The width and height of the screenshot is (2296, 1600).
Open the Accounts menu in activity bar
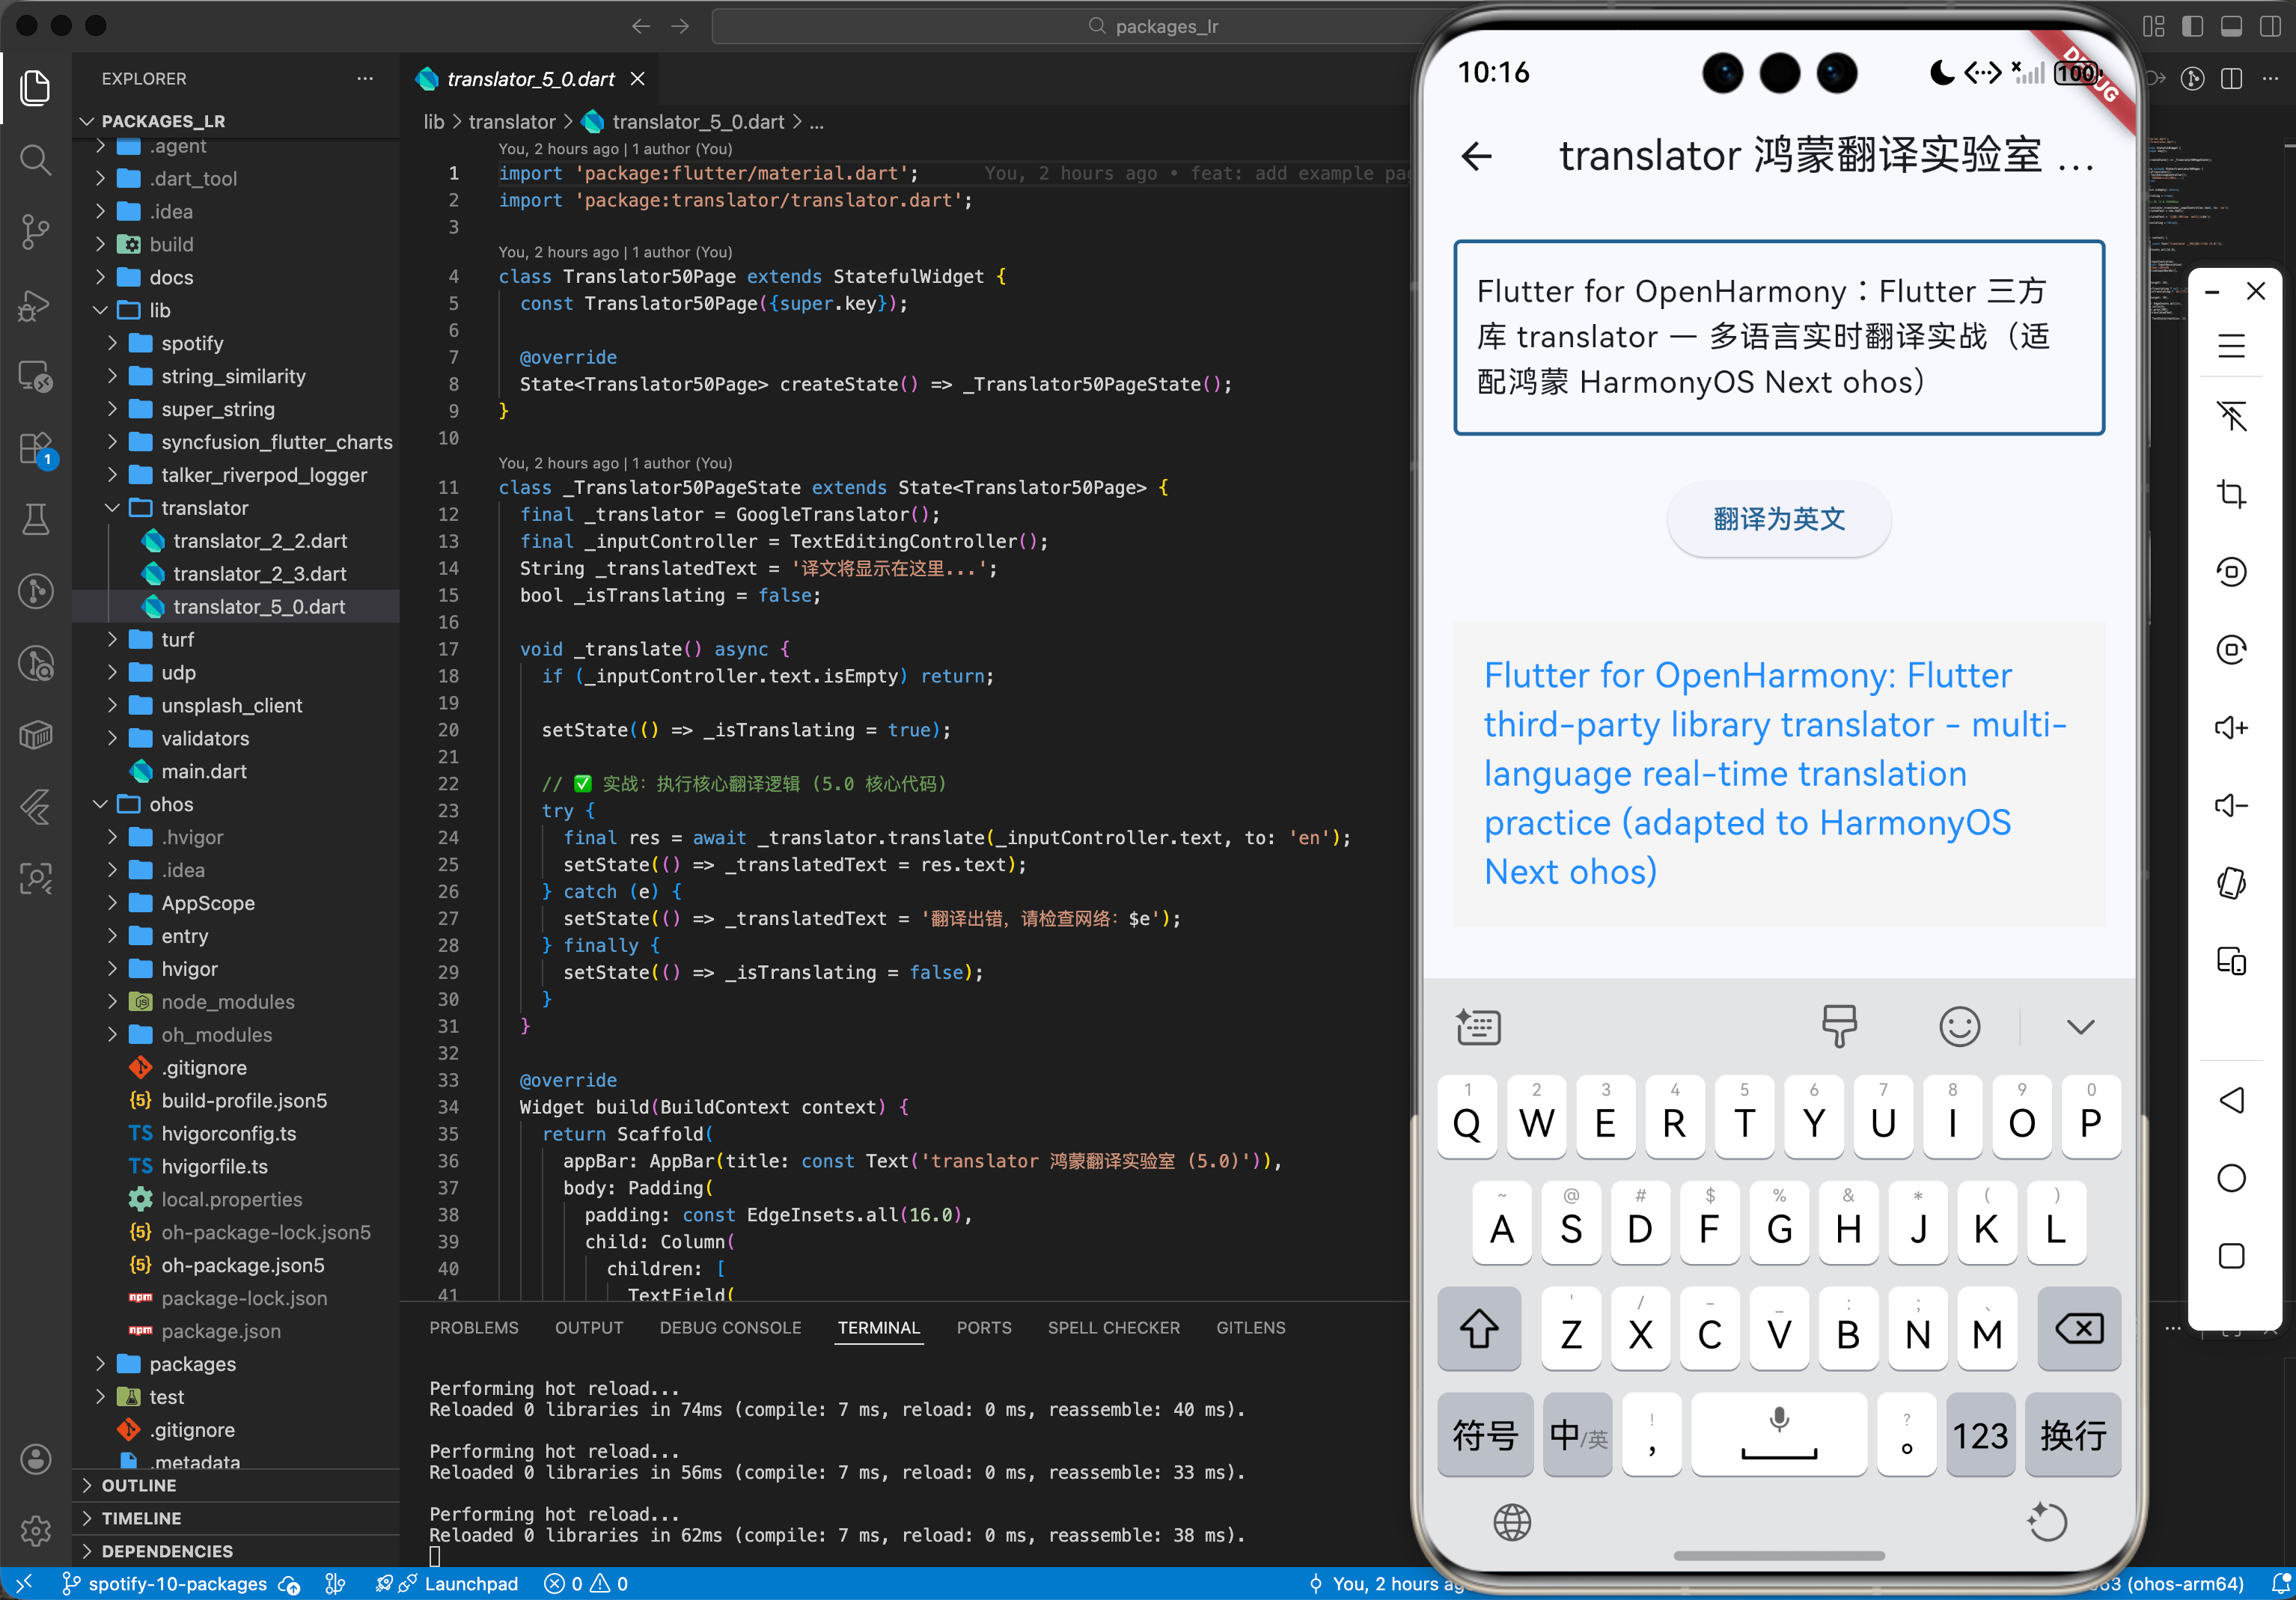[x=36, y=1459]
